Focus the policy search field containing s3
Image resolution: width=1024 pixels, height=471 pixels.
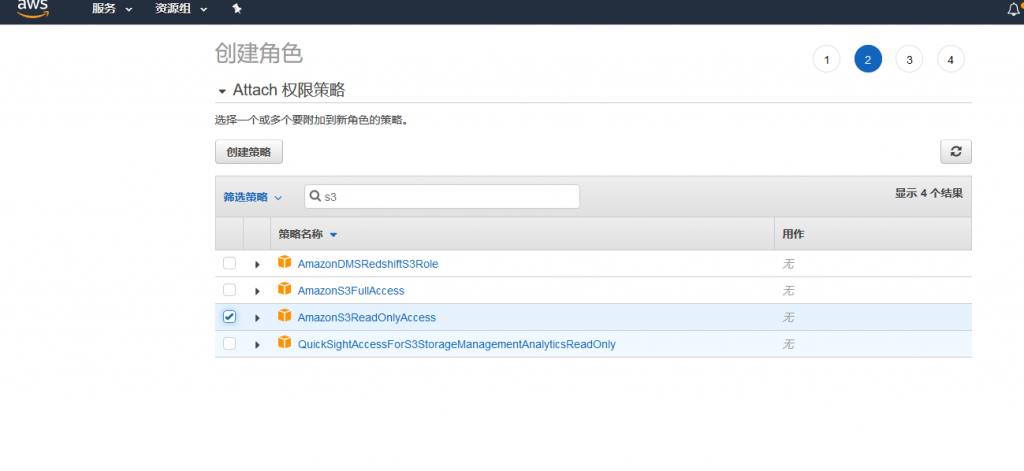pyautogui.click(x=442, y=197)
